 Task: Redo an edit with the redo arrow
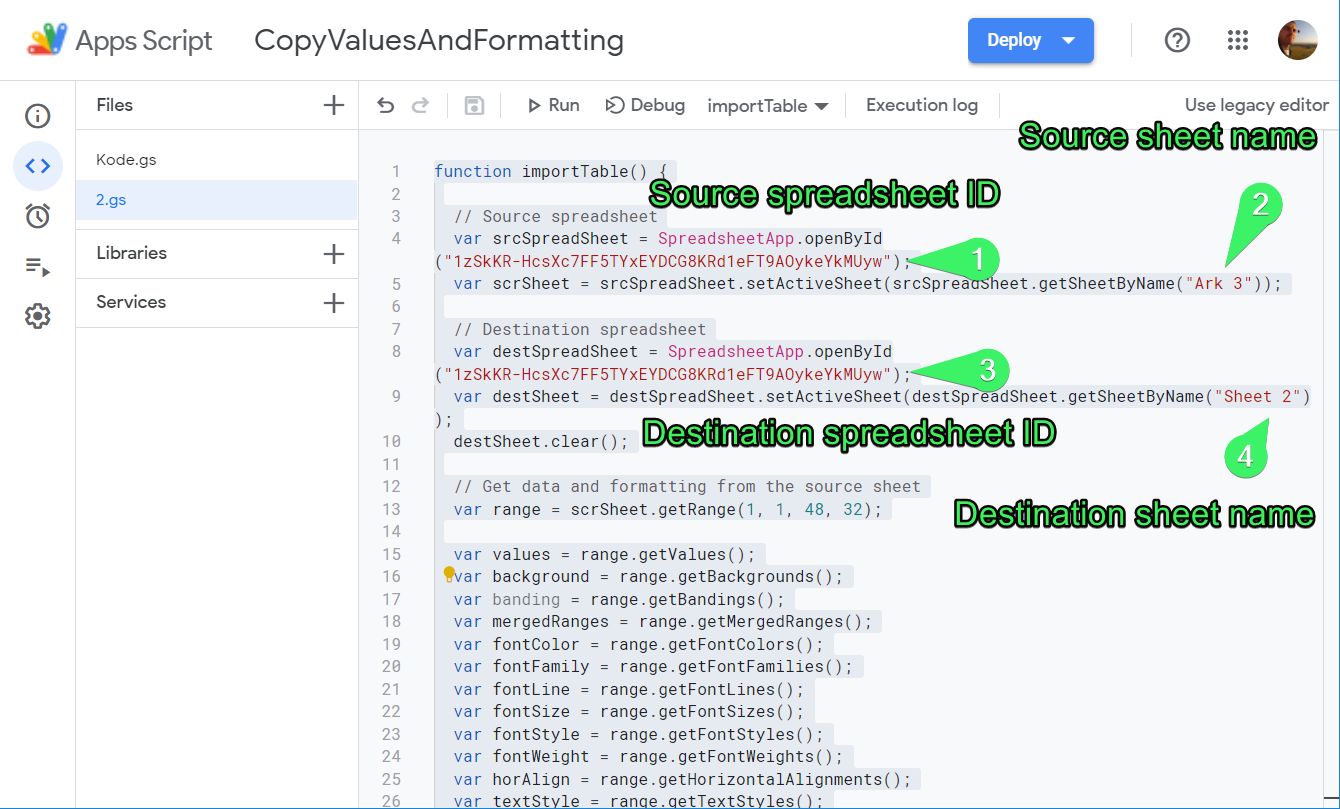point(420,105)
